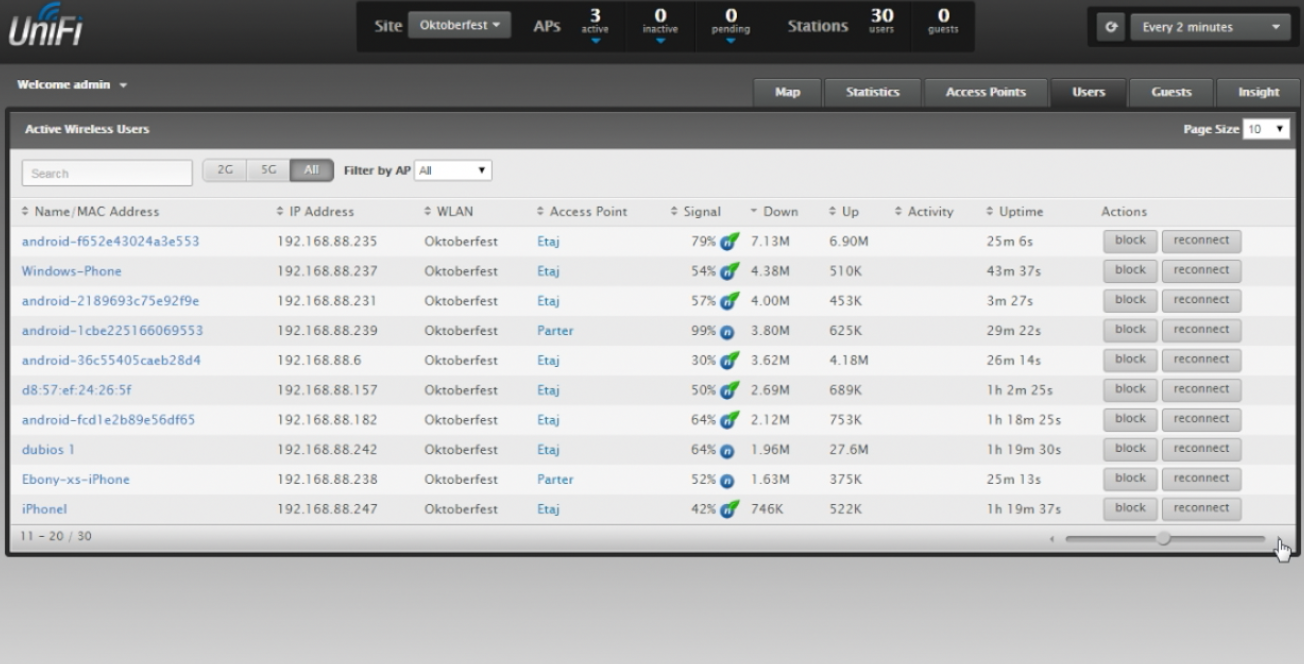Toggle the 2G band filter
The image size is (1304, 664).
224,171
